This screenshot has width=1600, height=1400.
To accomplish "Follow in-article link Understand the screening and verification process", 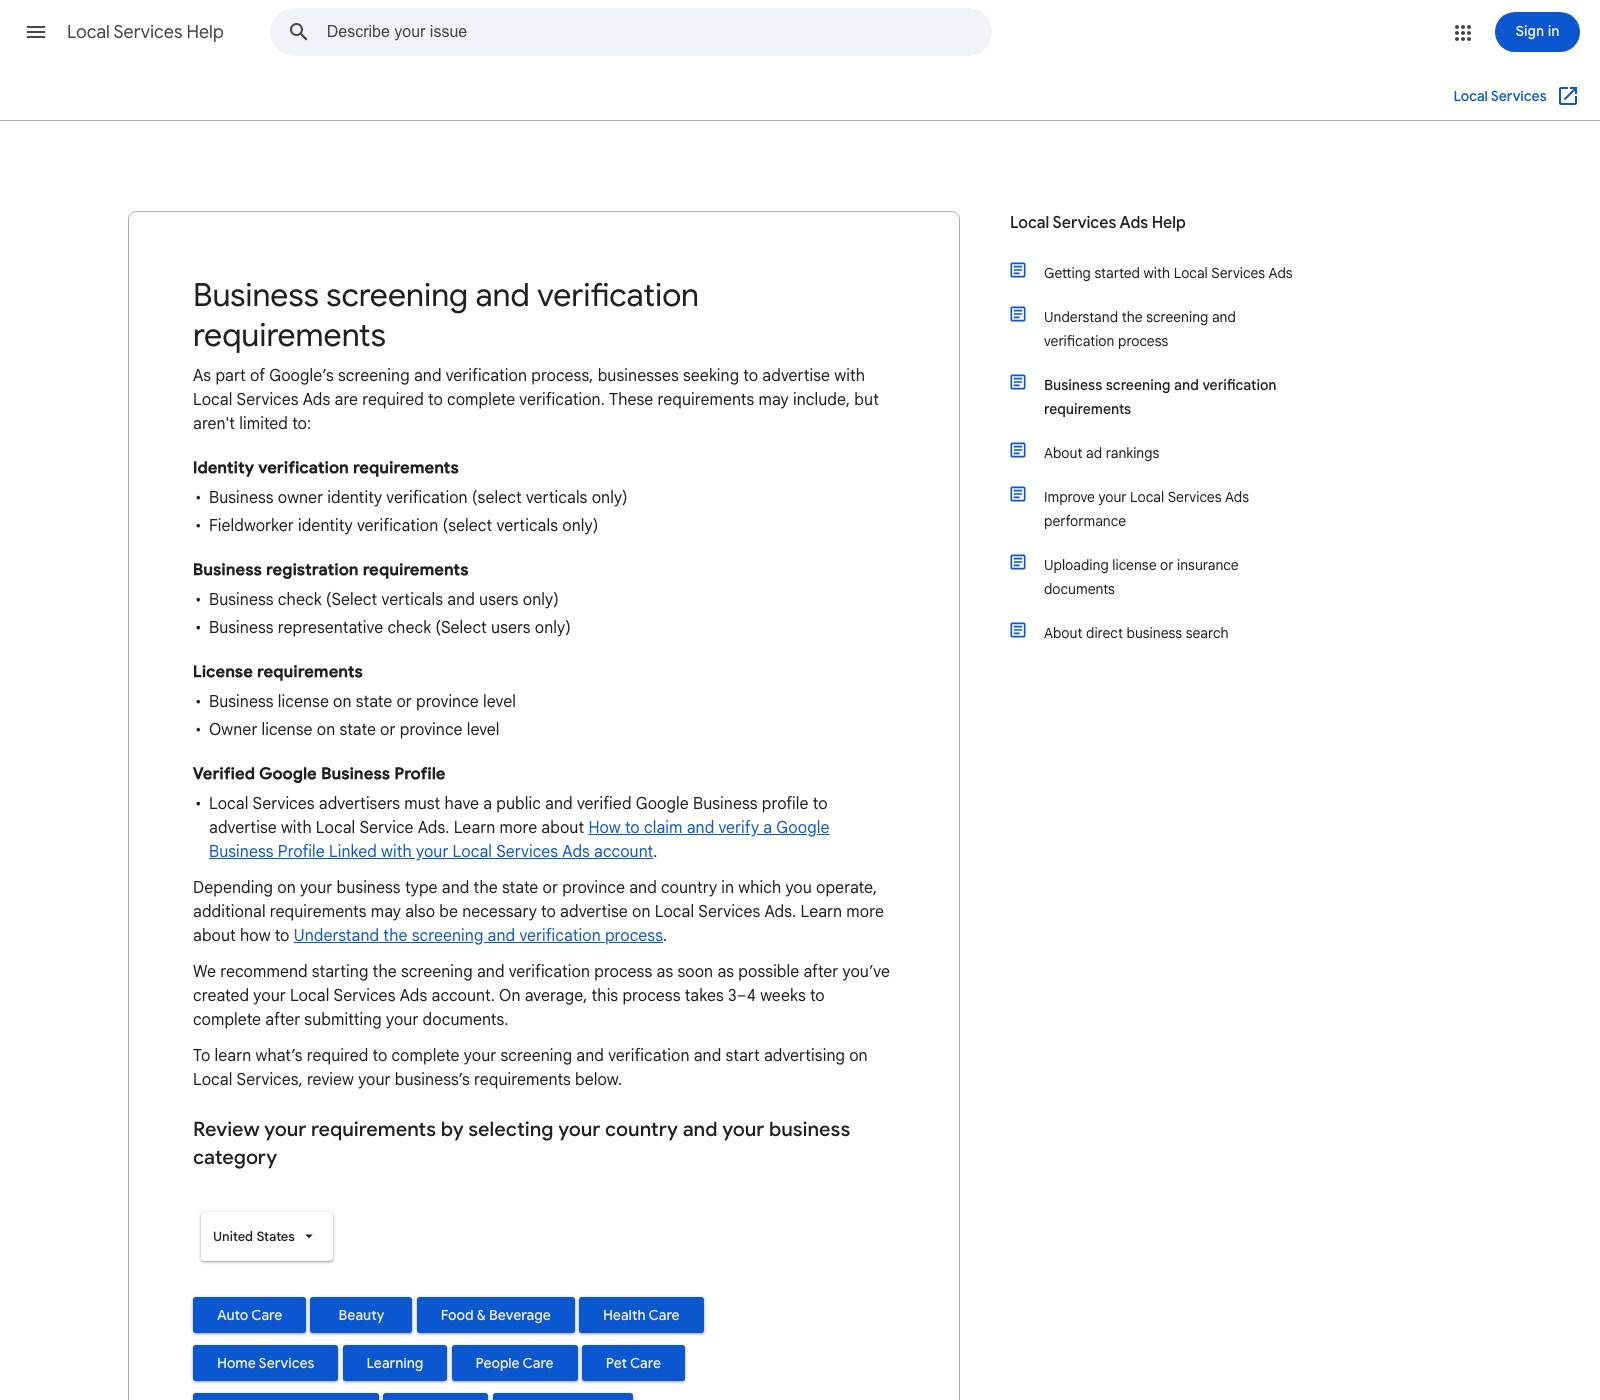I will [478, 935].
